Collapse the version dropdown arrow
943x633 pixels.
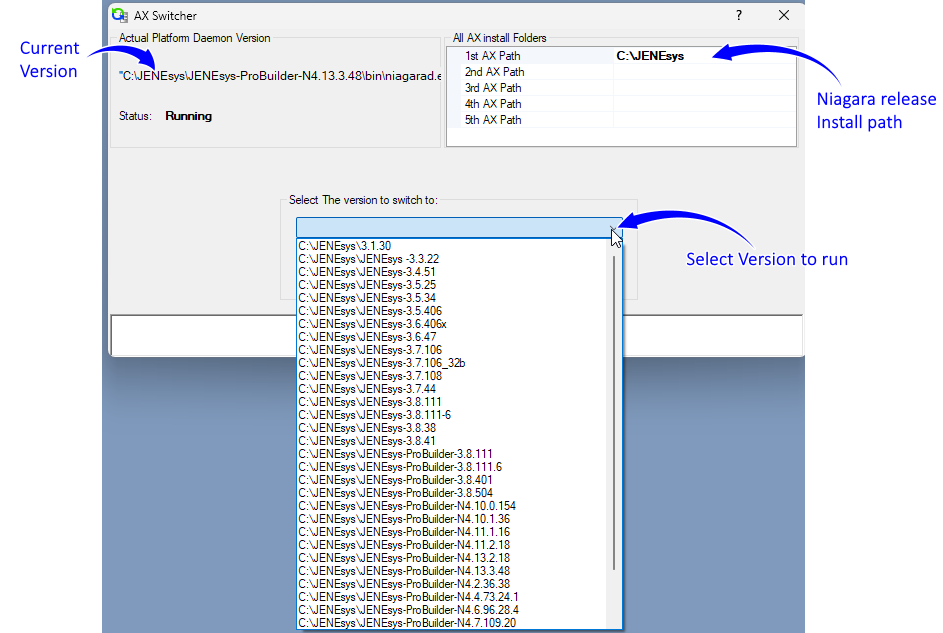(615, 228)
